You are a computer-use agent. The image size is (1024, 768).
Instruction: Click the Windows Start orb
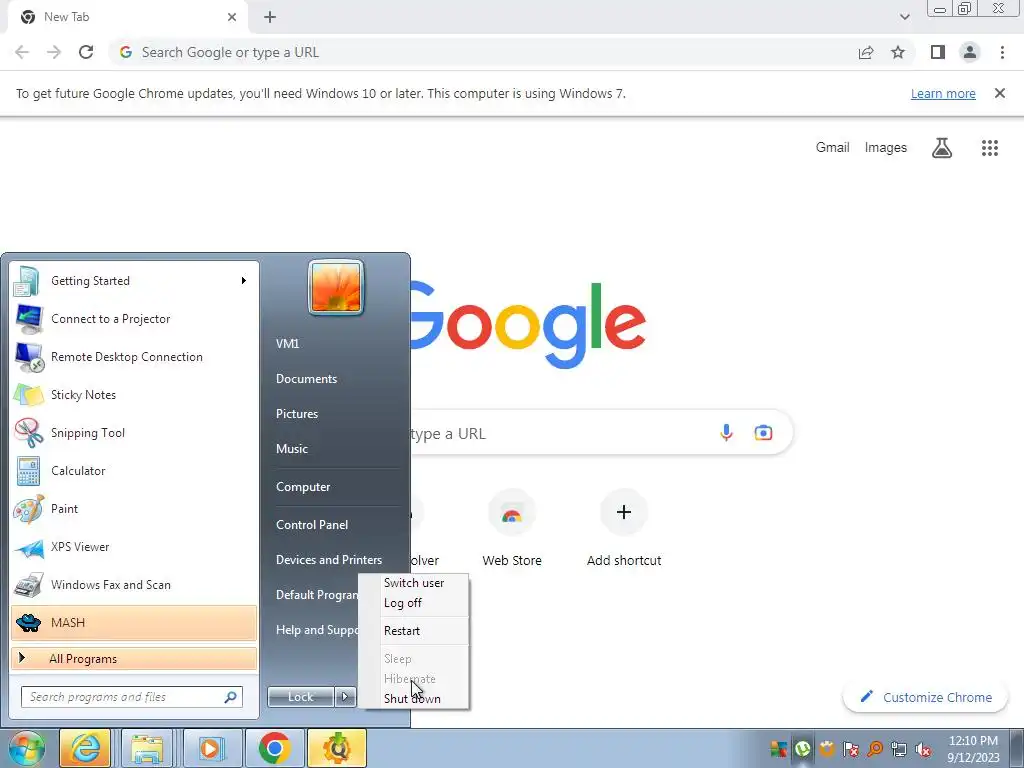coord(26,748)
